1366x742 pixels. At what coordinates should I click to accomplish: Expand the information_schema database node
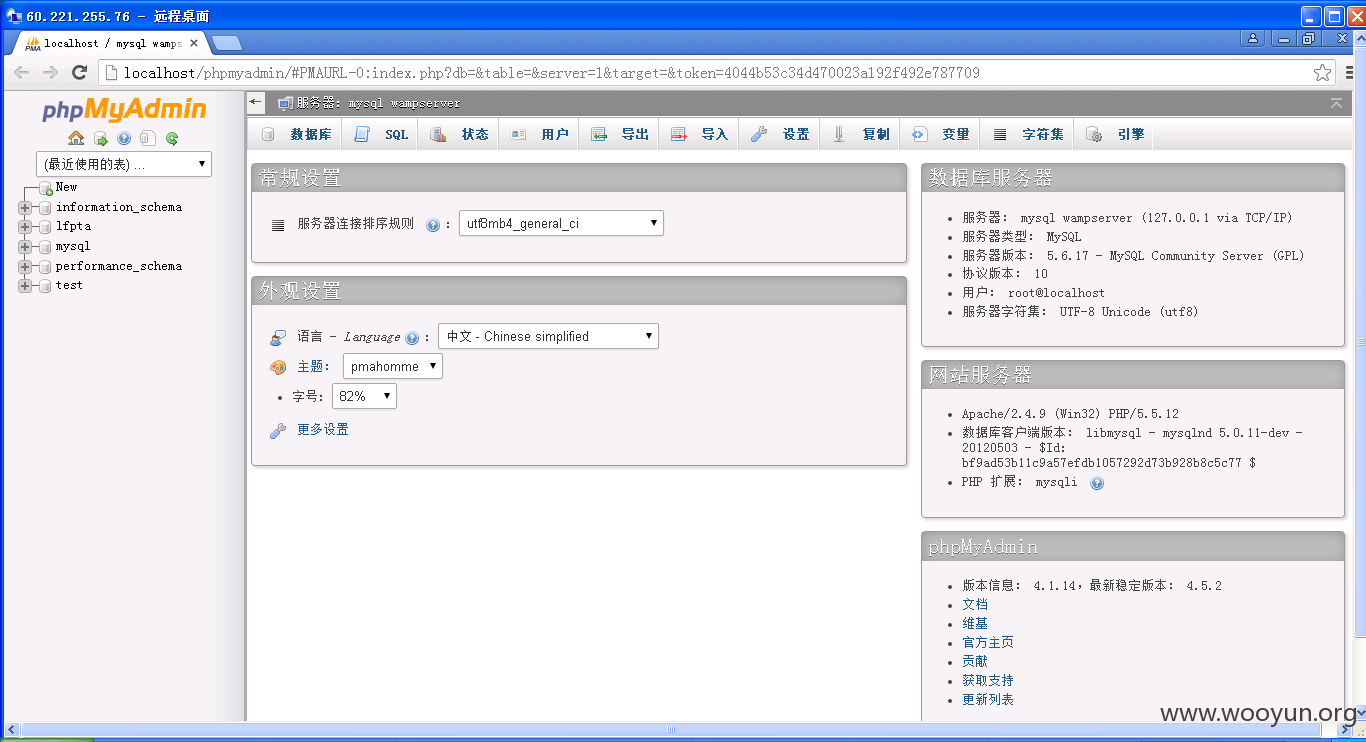pos(25,208)
